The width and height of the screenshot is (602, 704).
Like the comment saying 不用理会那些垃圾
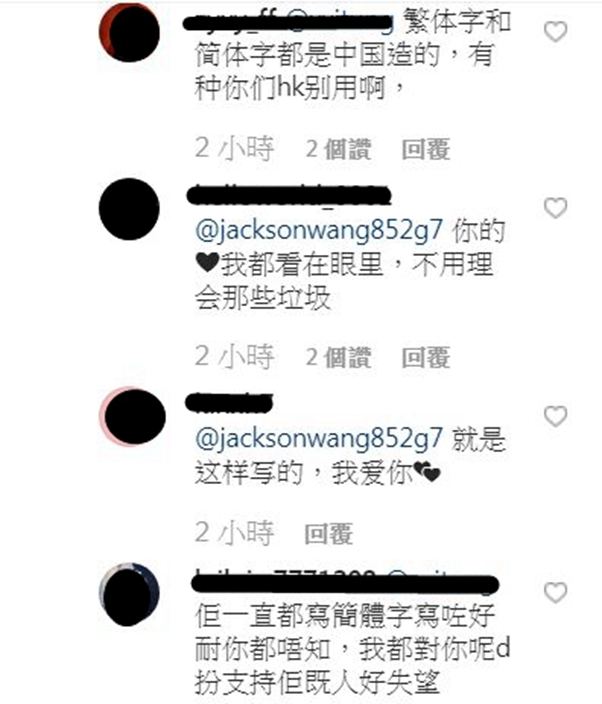(555, 208)
